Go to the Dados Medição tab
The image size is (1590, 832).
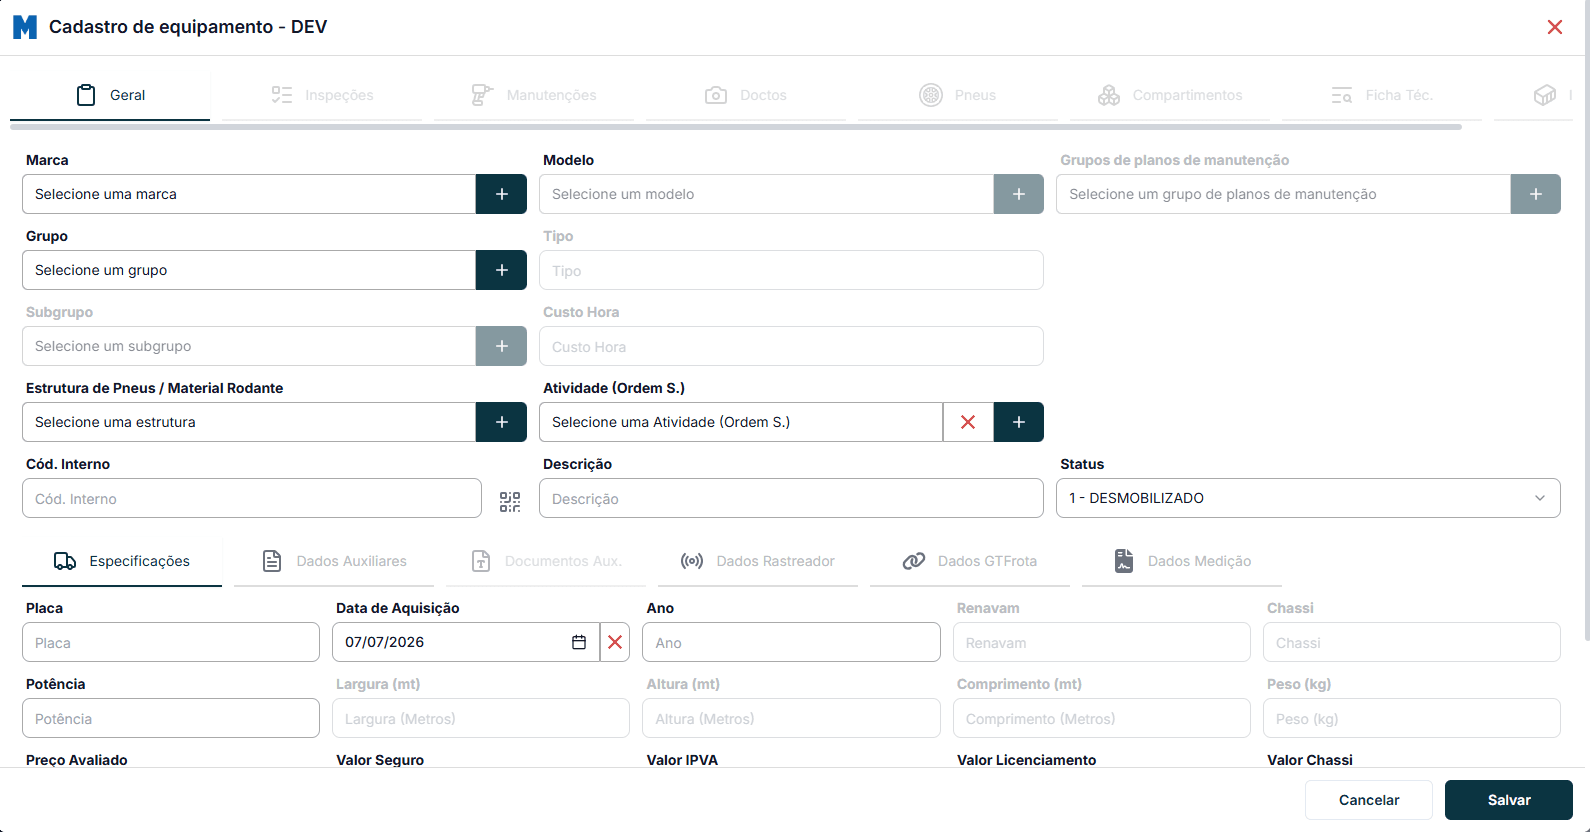point(1182,561)
